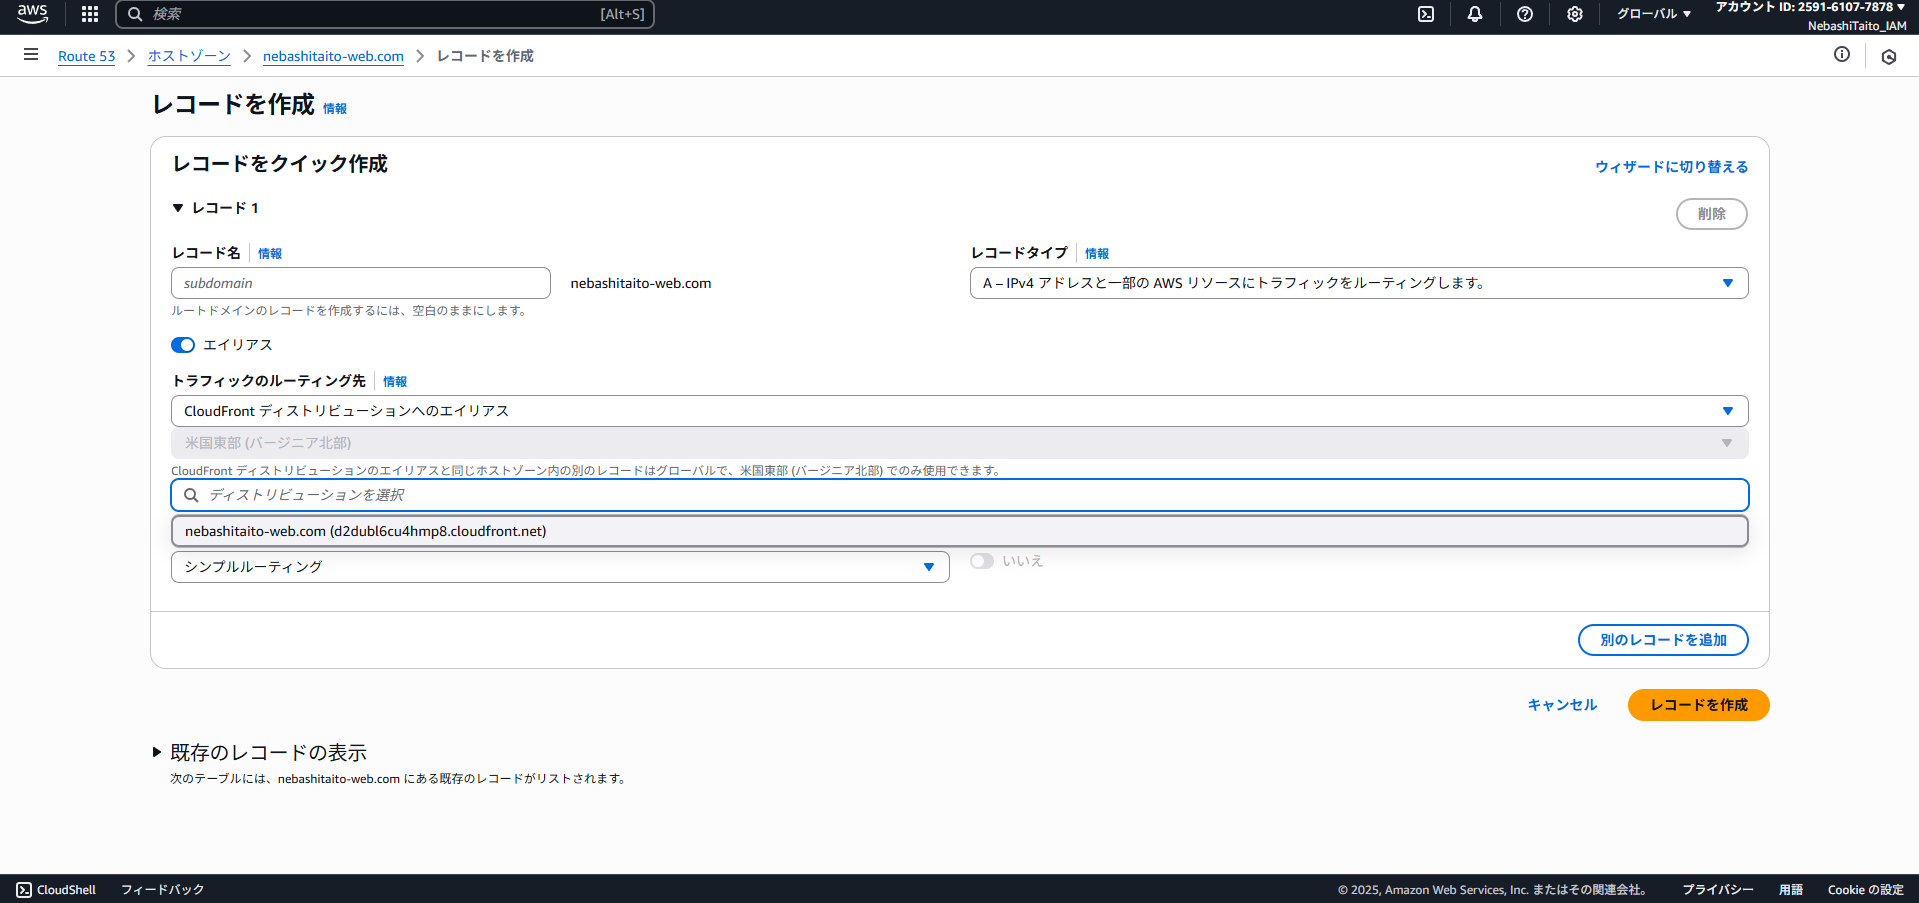Click 情報 link beside page title
The width and height of the screenshot is (1919, 903).
(335, 108)
